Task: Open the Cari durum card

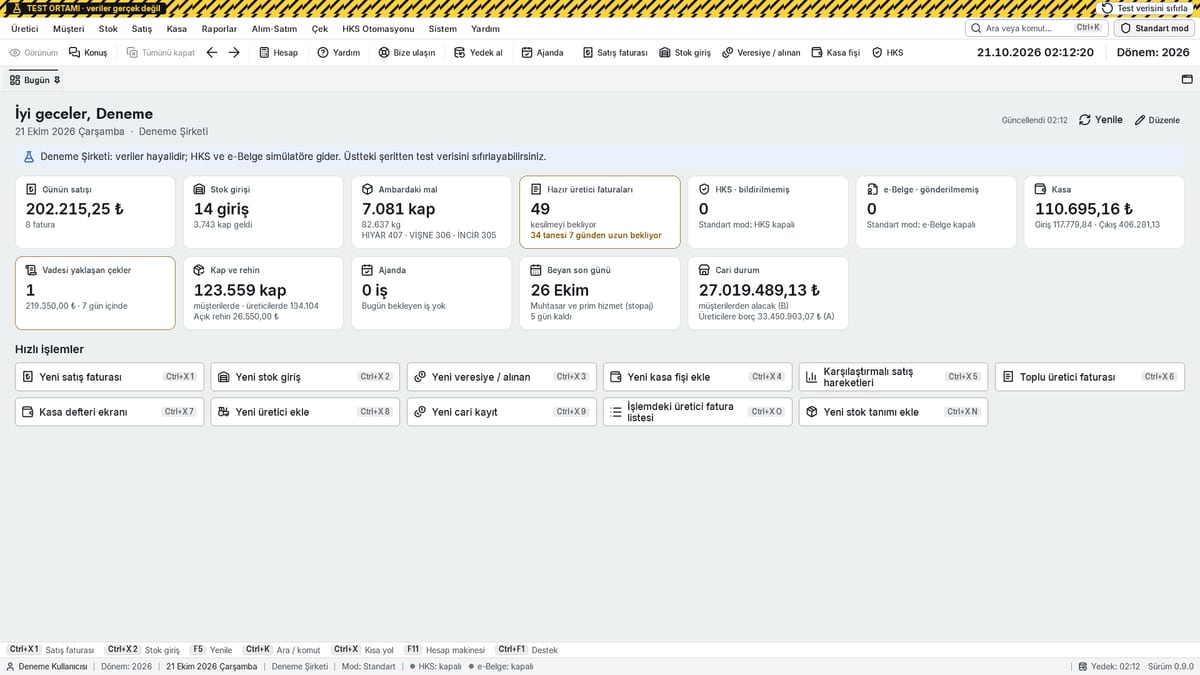Action: click(768, 293)
